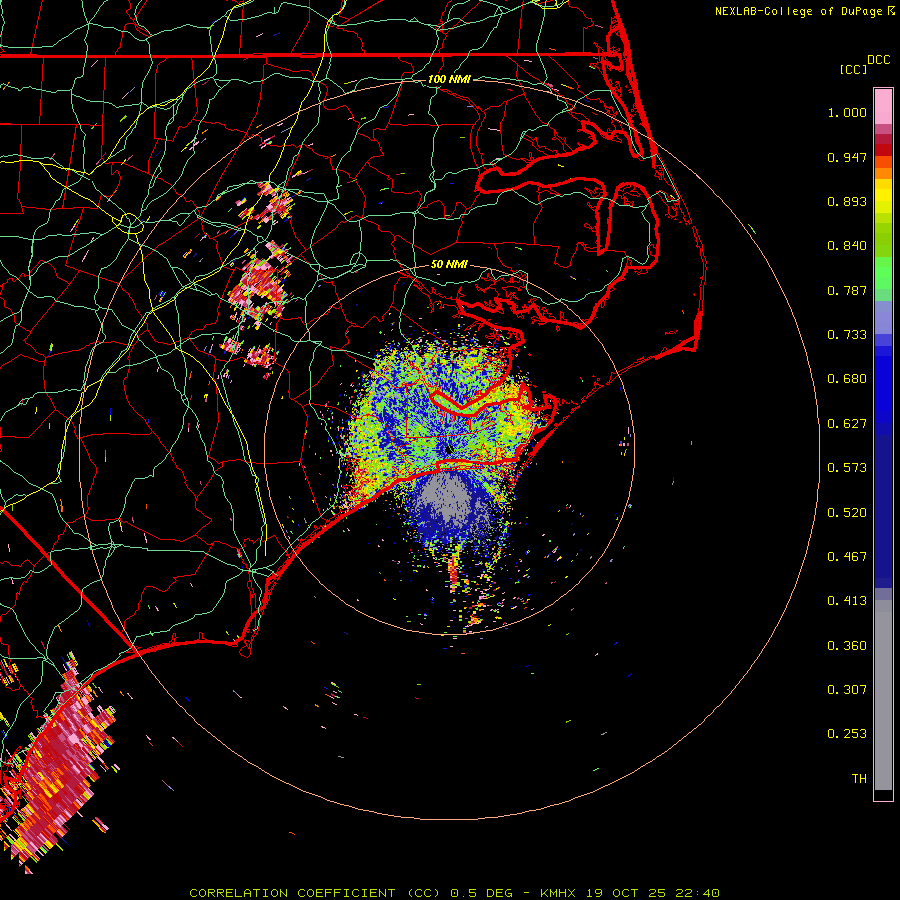Pick the light pink swatch atop the color bar
The width and height of the screenshot is (900, 900).
pos(883,107)
